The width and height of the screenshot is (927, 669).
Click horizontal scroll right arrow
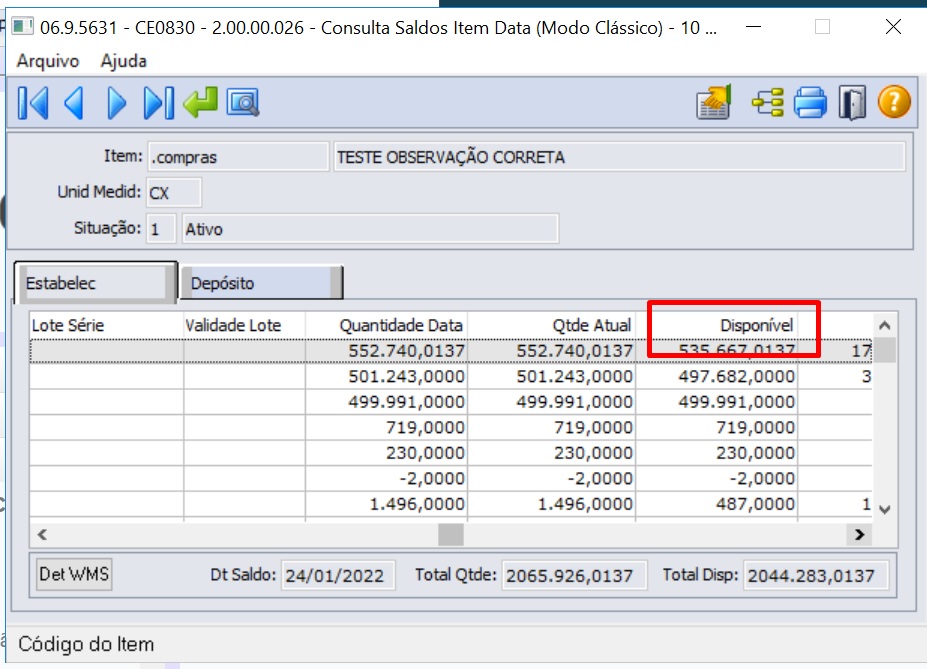tap(860, 534)
